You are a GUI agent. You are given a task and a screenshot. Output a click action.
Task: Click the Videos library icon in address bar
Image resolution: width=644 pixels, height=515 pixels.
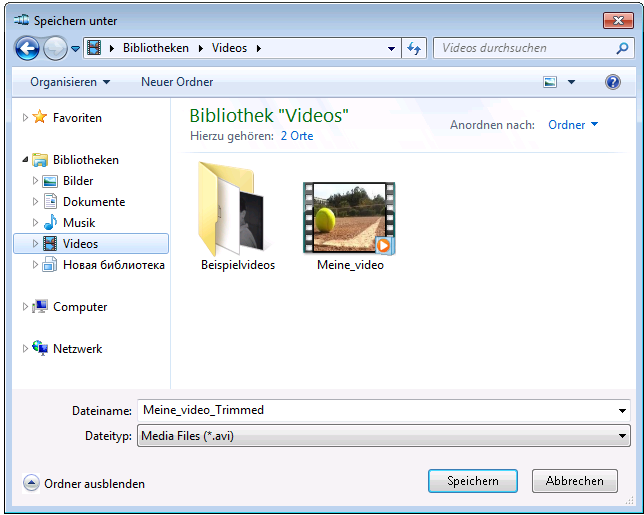[x=94, y=48]
